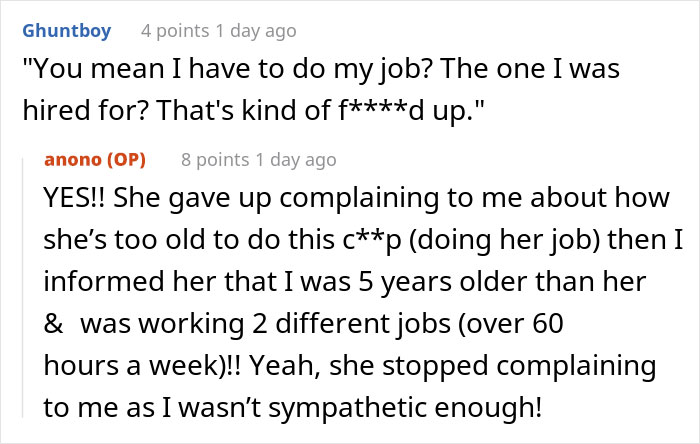
Task: Click the '(OP)' tag next to anono
Action: point(126,159)
